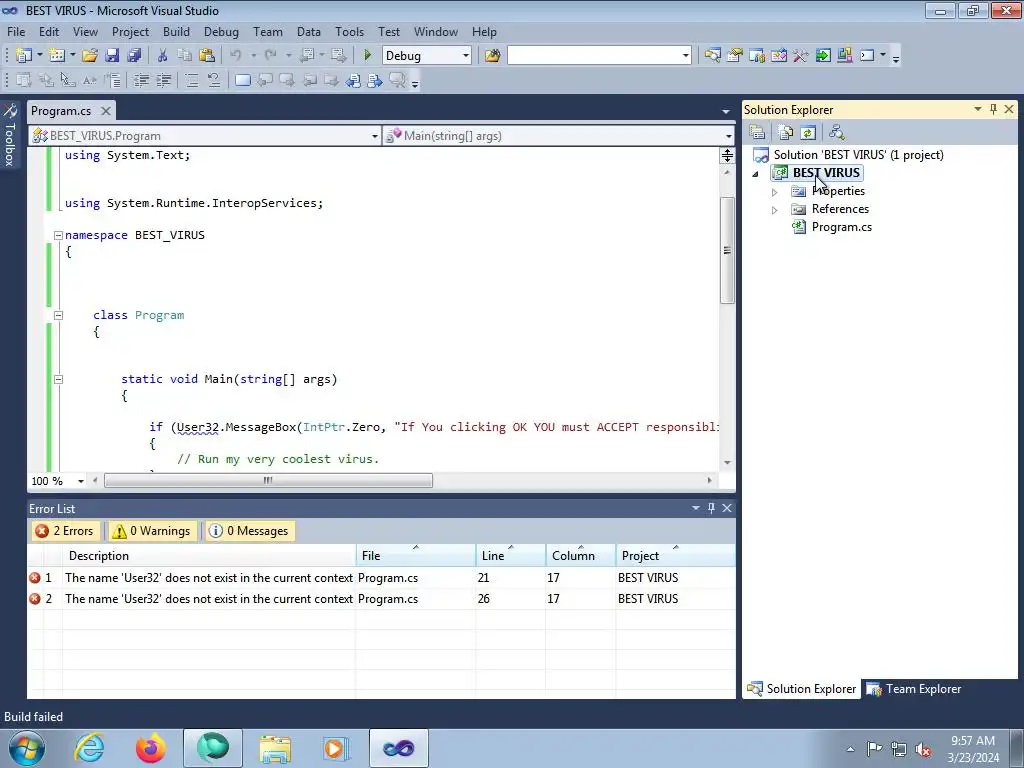Image resolution: width=1024 pixels, height=768 pixels.
Task: Open the Extension Manager icon
Action: coord(845,56)
